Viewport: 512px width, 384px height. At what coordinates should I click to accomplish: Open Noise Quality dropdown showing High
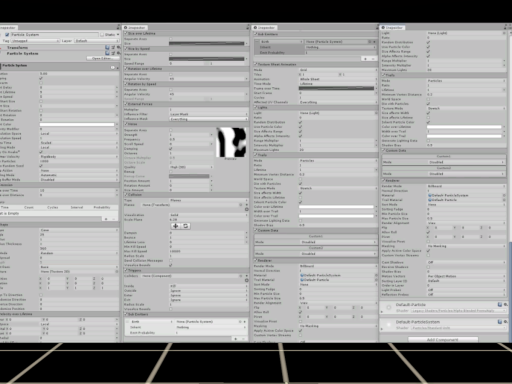point(191,167)
